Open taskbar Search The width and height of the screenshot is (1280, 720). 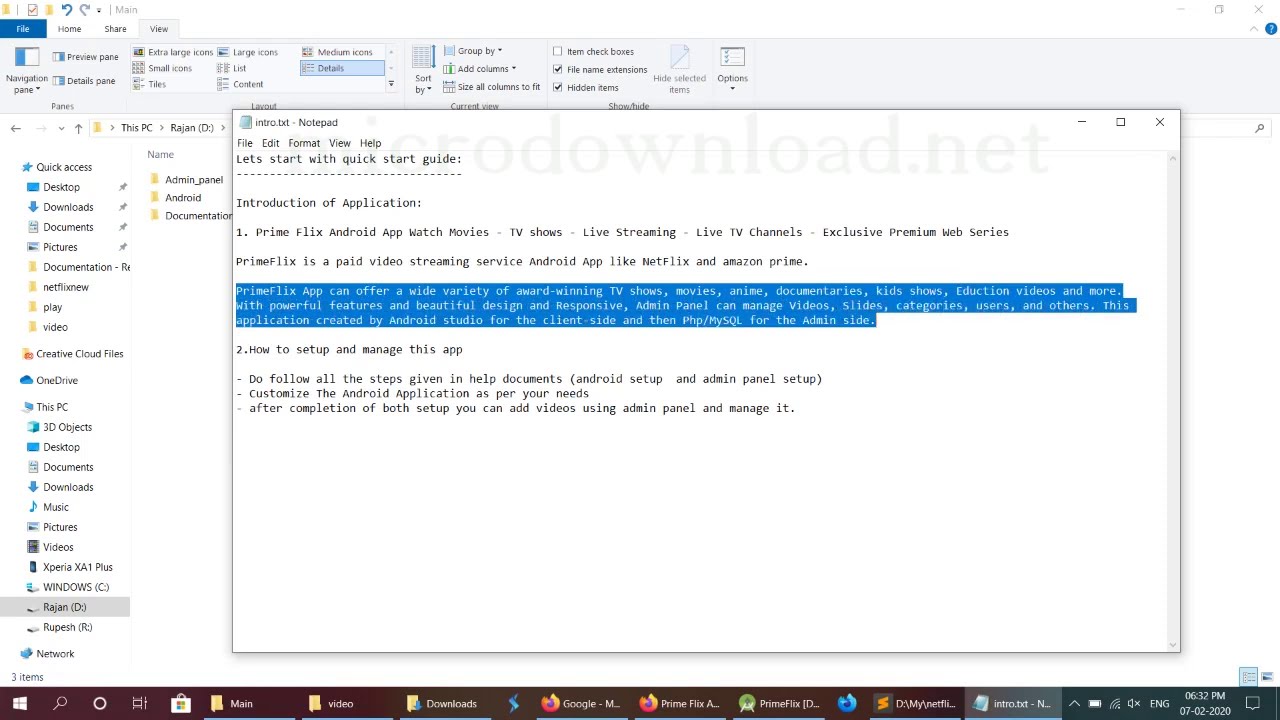tap(60, 704)
